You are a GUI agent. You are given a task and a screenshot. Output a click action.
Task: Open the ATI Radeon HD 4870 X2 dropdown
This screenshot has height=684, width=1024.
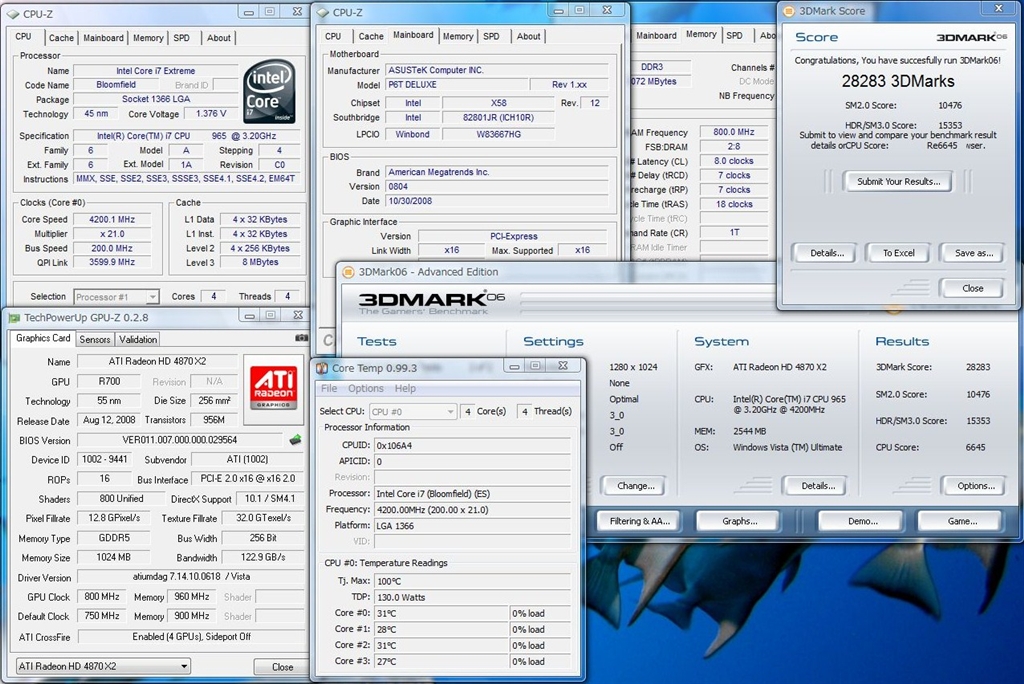click(103, 666)
